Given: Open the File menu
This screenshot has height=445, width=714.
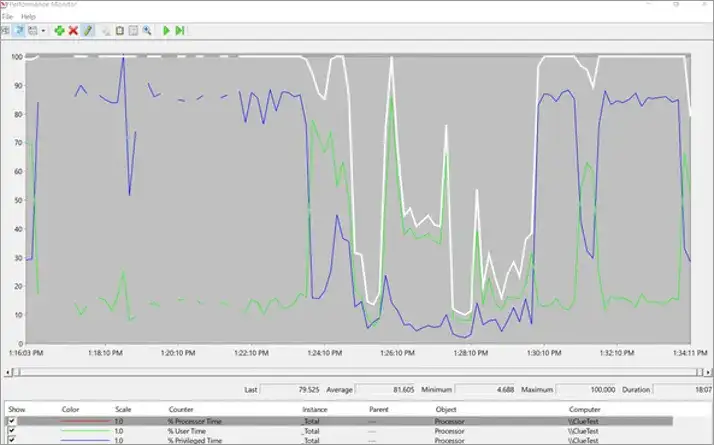Looking at the screenshot, I should (x=7, y=17).
